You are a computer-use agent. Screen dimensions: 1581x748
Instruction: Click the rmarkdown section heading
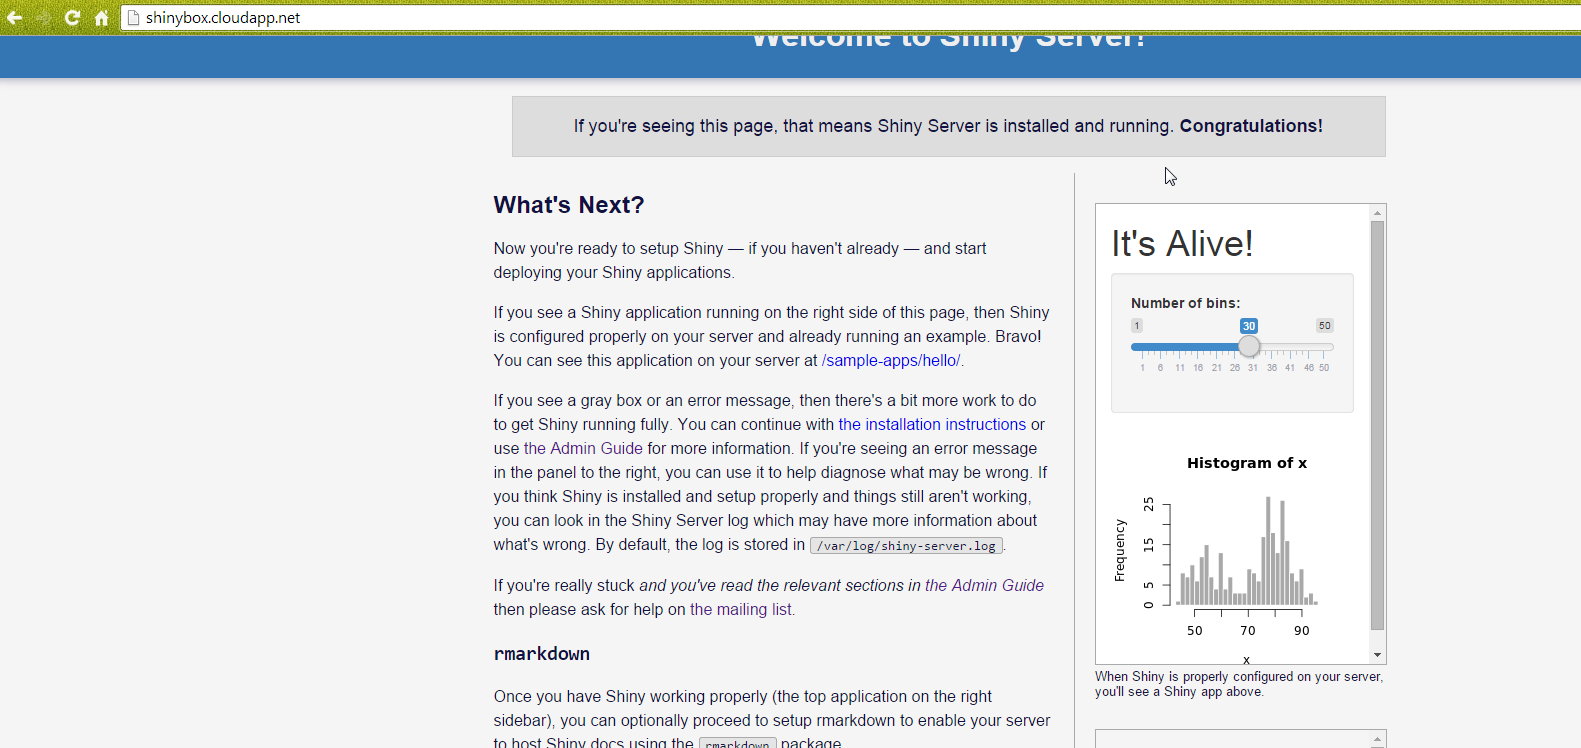[x=541, y=653]
